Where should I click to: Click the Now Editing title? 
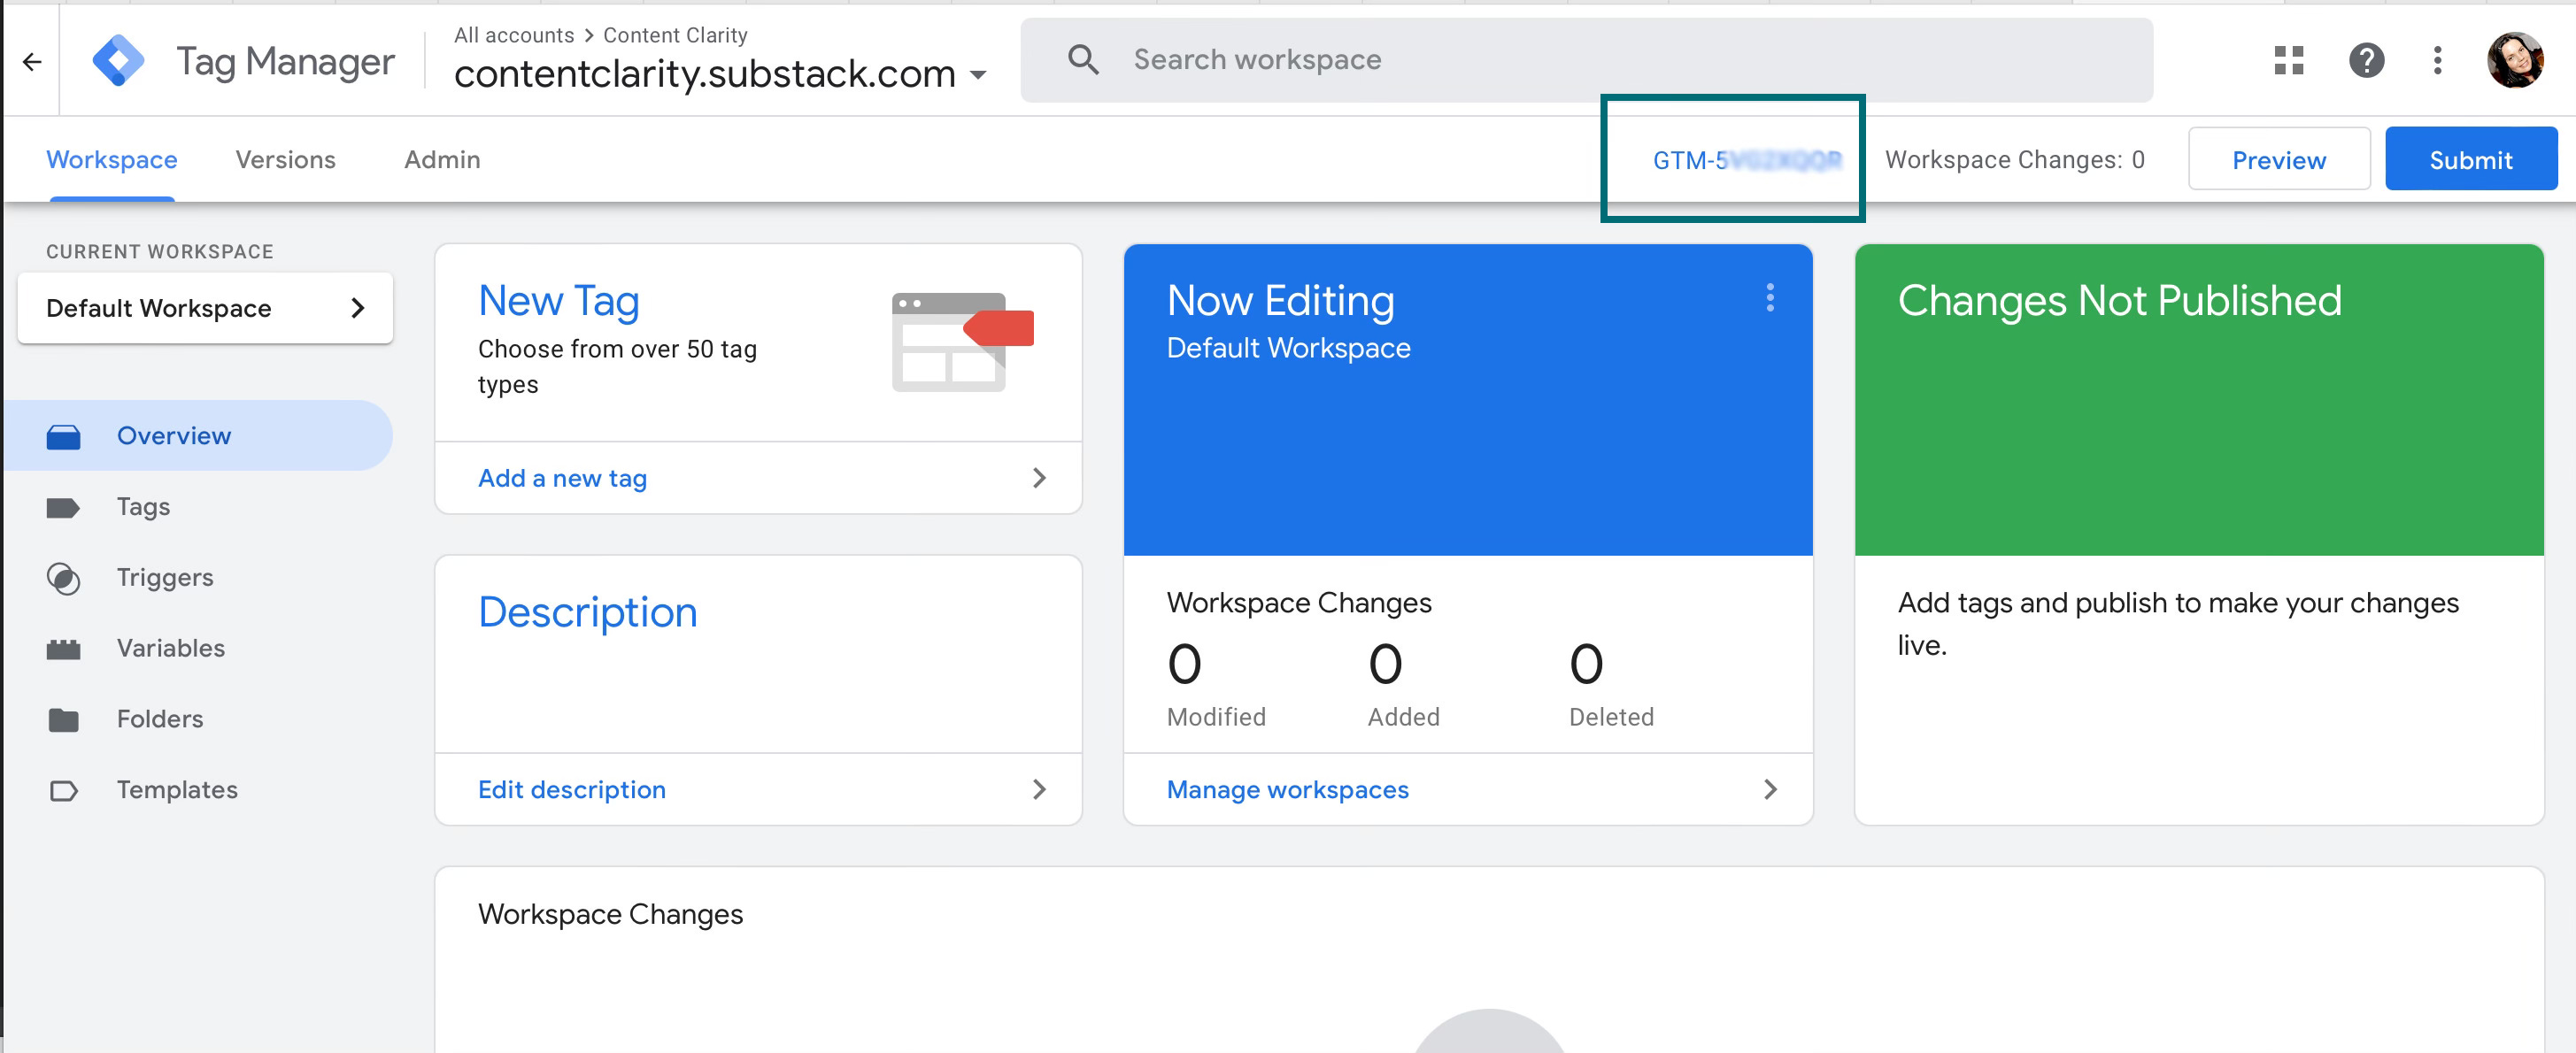point(1280,301)
